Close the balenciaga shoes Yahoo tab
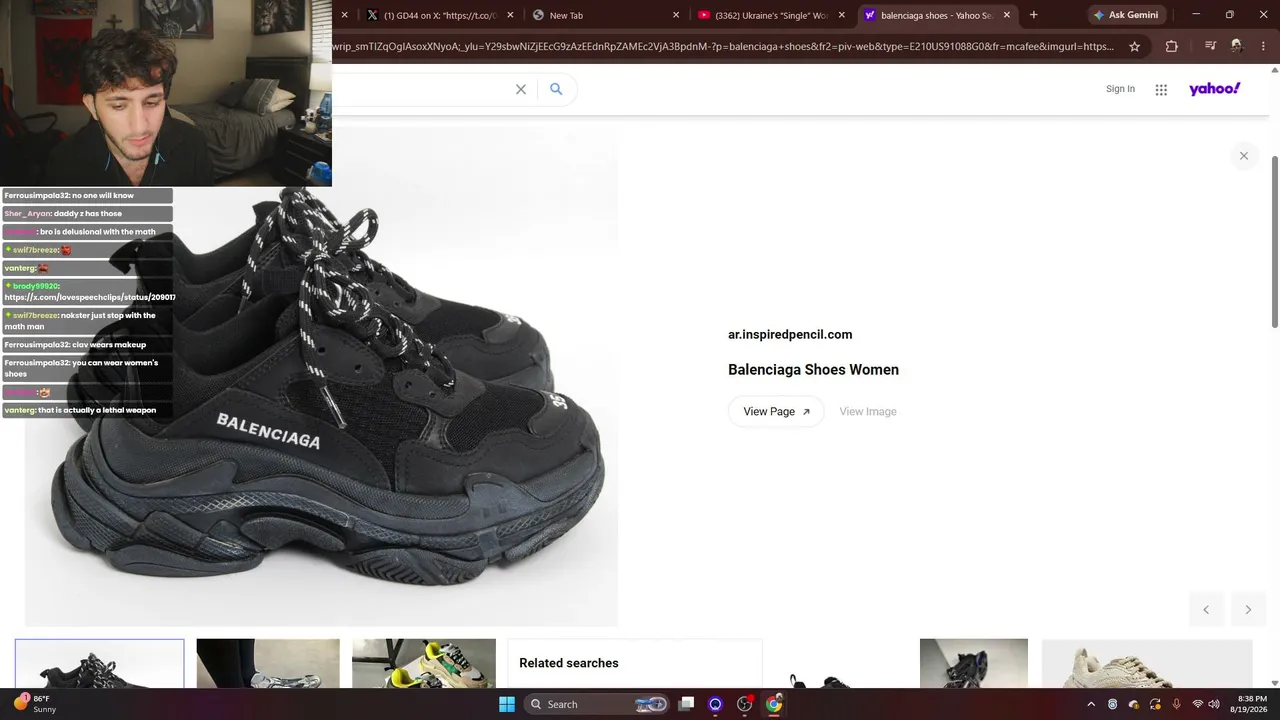1280x720 pixels. 1007,15
